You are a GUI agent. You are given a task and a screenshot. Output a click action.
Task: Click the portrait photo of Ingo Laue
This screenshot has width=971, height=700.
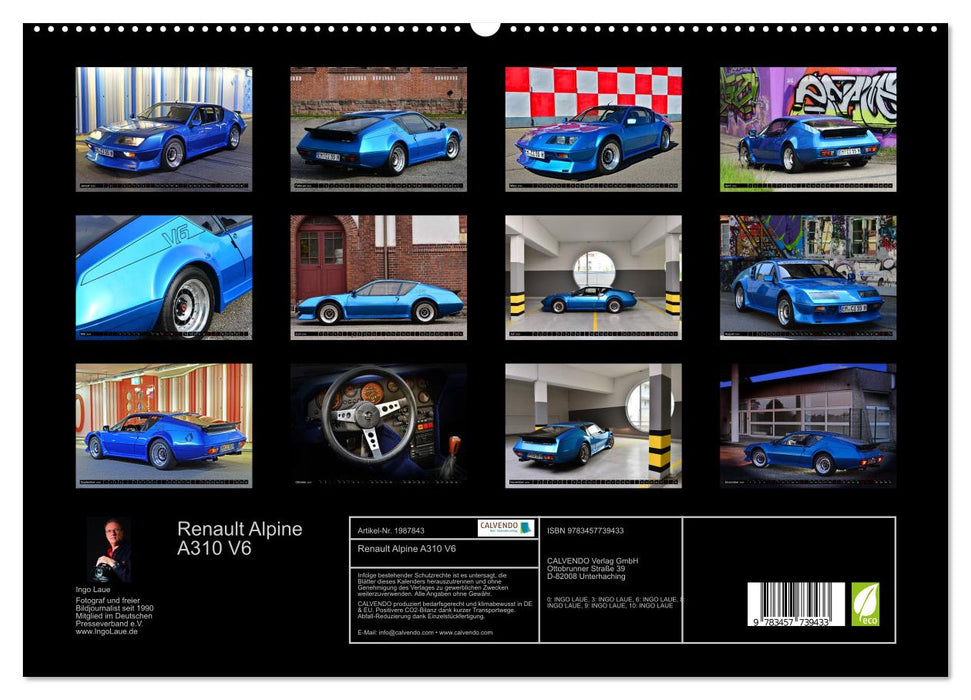pos(112,545)
